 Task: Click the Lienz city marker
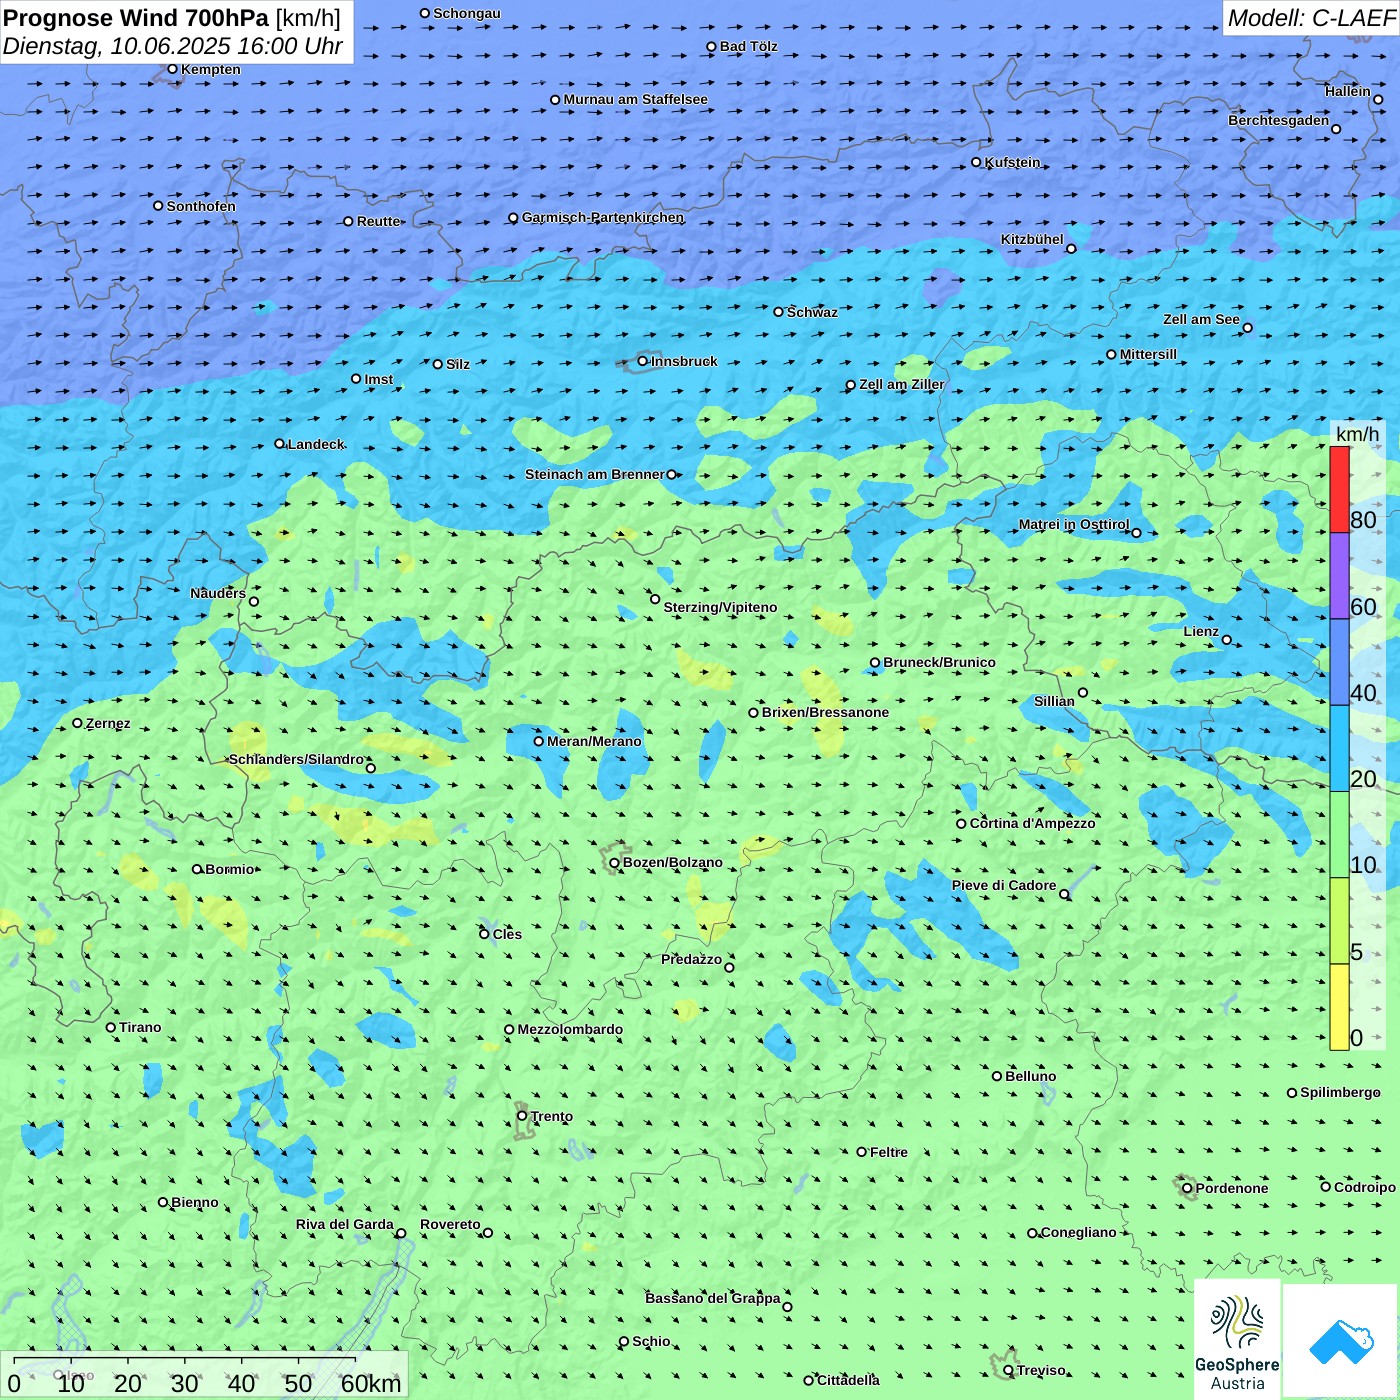click(x=1227, y=640)
